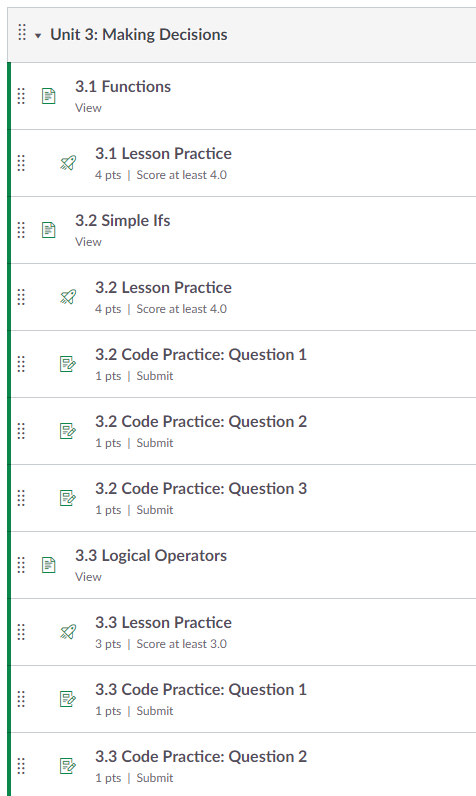The width and height of the screenshot is (476, 796).
Task: Click the page icon next to 3.2 Simple Ifs
Action: 49,230
